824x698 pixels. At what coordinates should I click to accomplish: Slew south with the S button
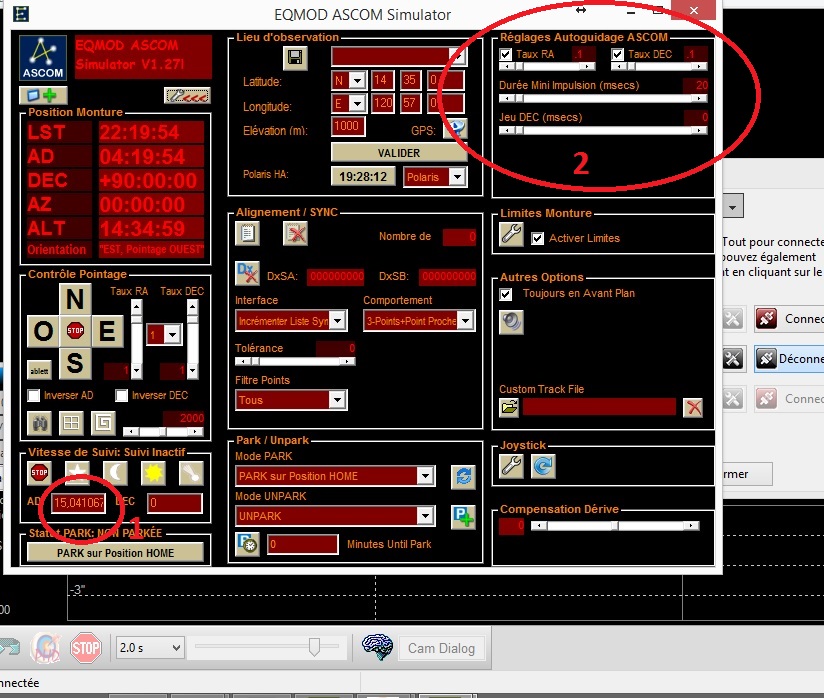pyautogui.click(x=75, y=363)
